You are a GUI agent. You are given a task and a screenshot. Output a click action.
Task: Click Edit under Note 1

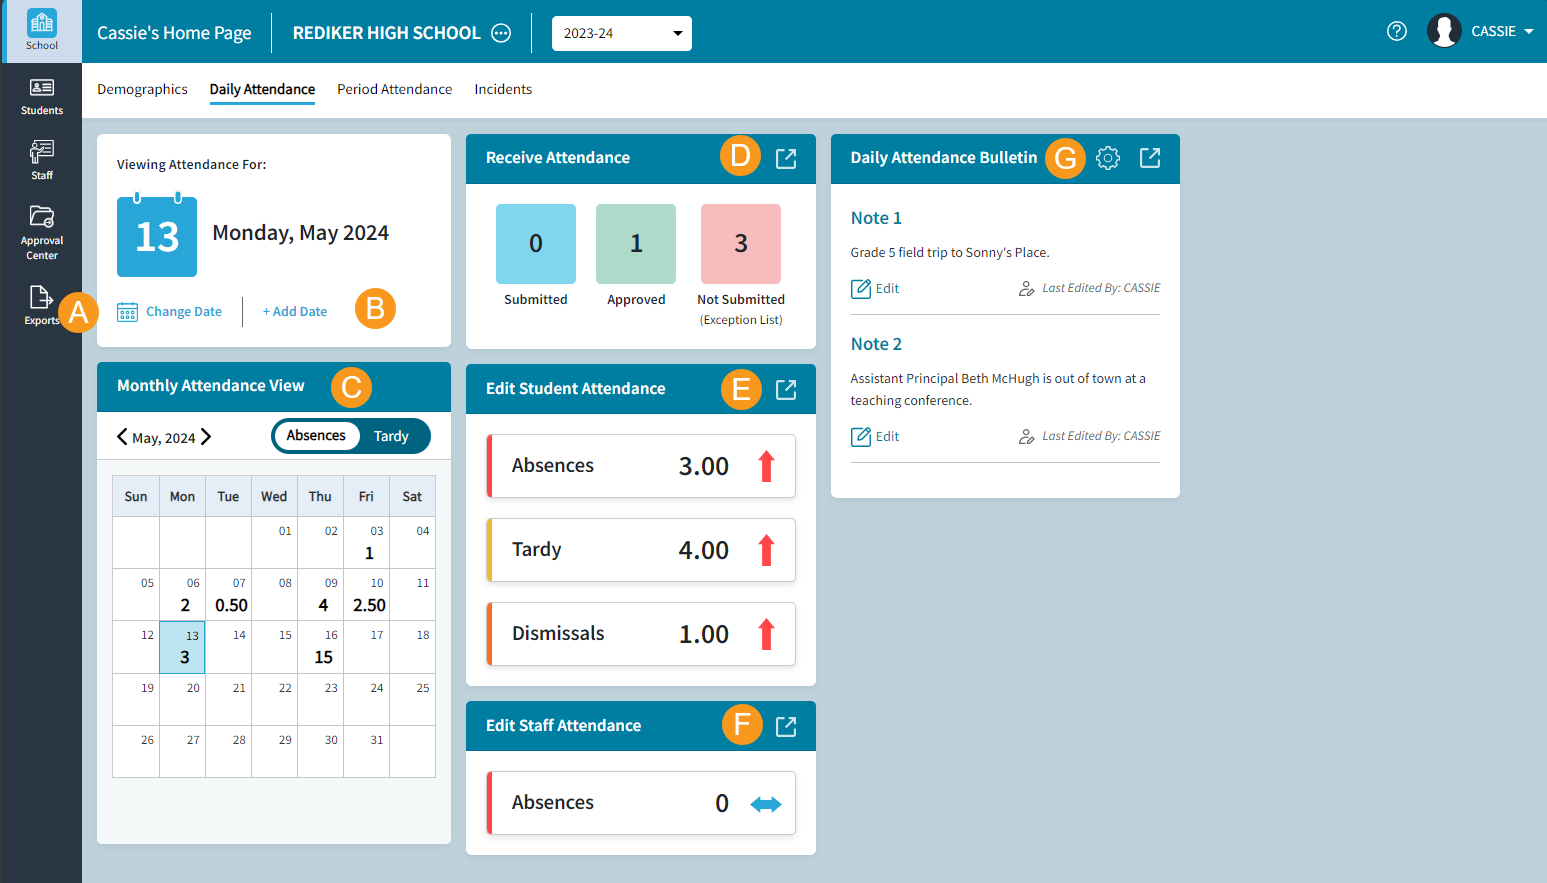coord(874,288)
